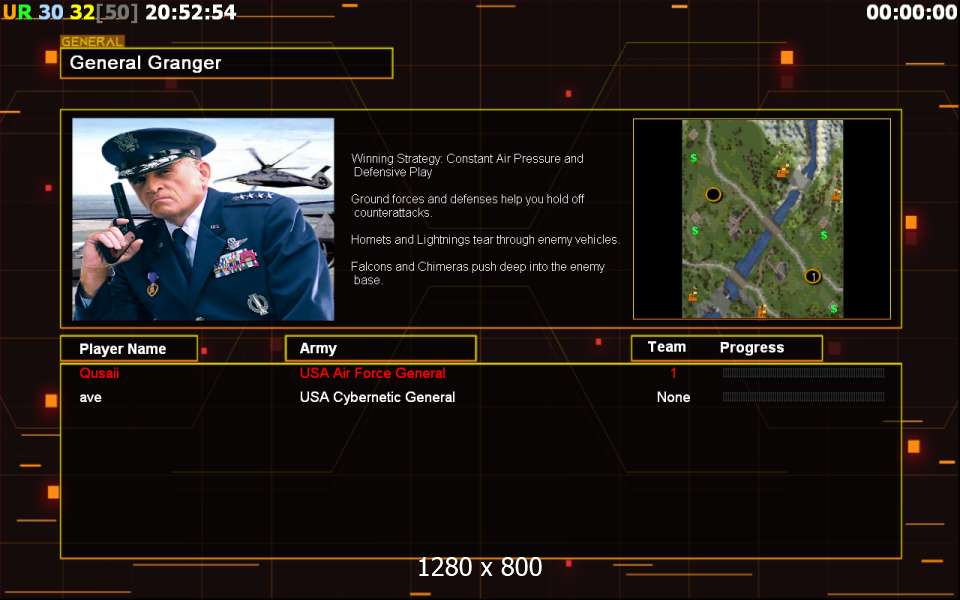Click the 'Army' column header
The image size is (960, 600).
[381, 348]
